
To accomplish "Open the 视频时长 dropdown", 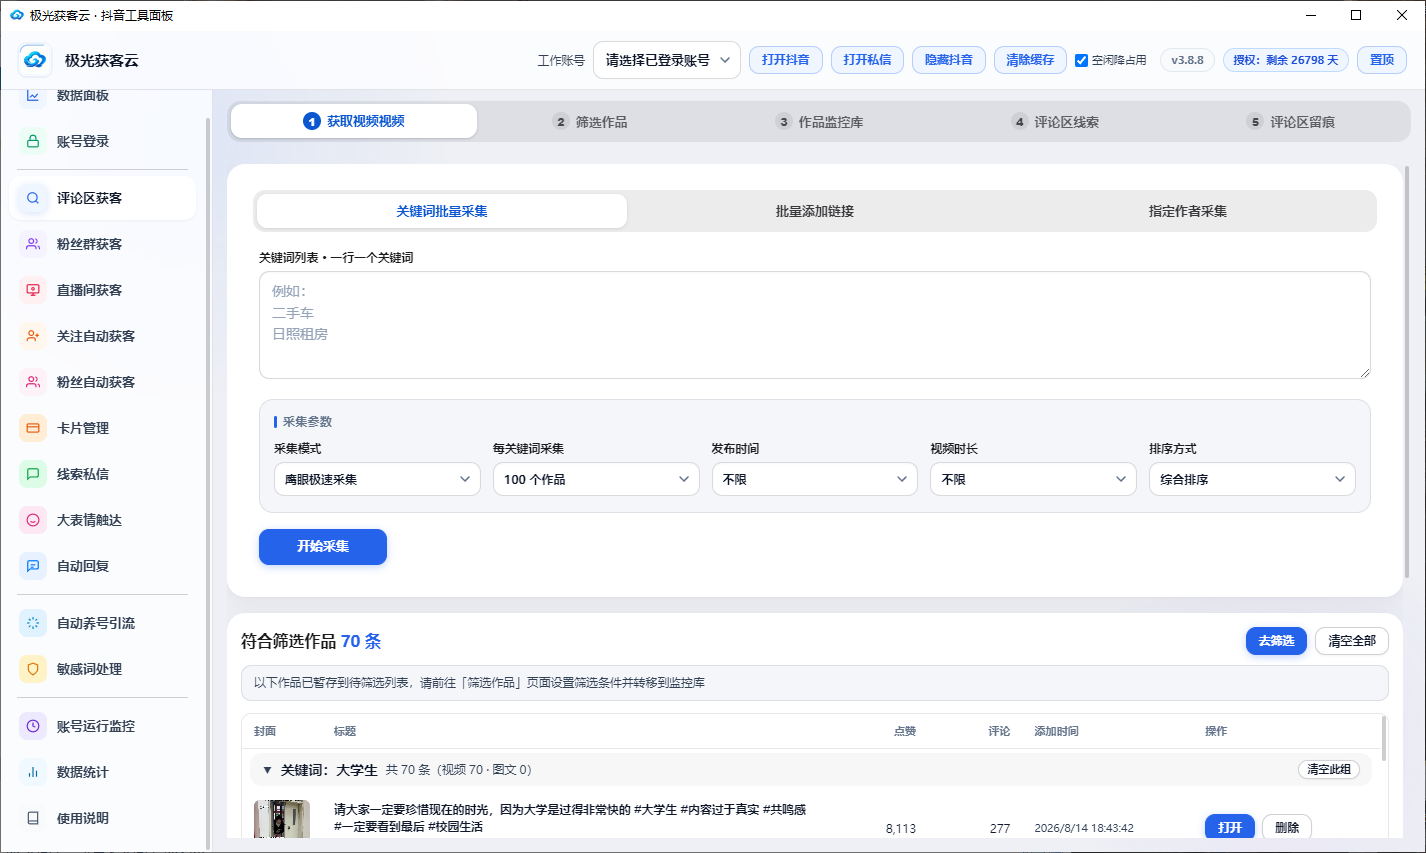I will pyautogui.click(x=1033, y=479).
